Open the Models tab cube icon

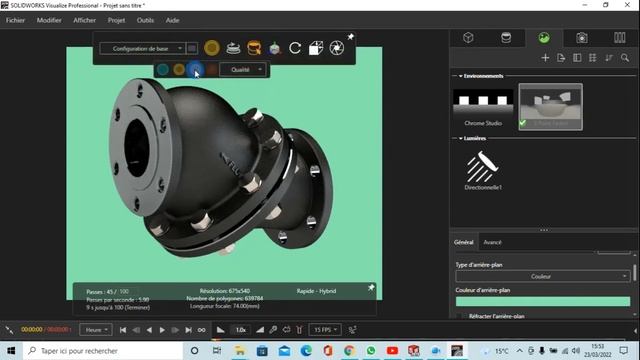click(468, 38)
